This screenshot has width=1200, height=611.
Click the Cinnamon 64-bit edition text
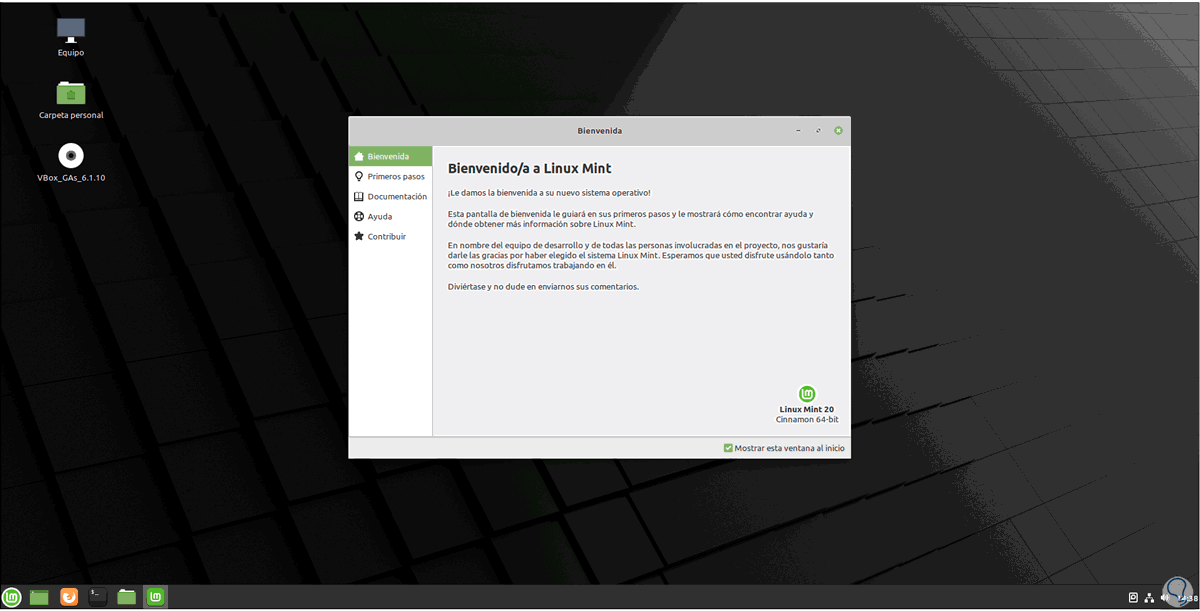[806, 420]
